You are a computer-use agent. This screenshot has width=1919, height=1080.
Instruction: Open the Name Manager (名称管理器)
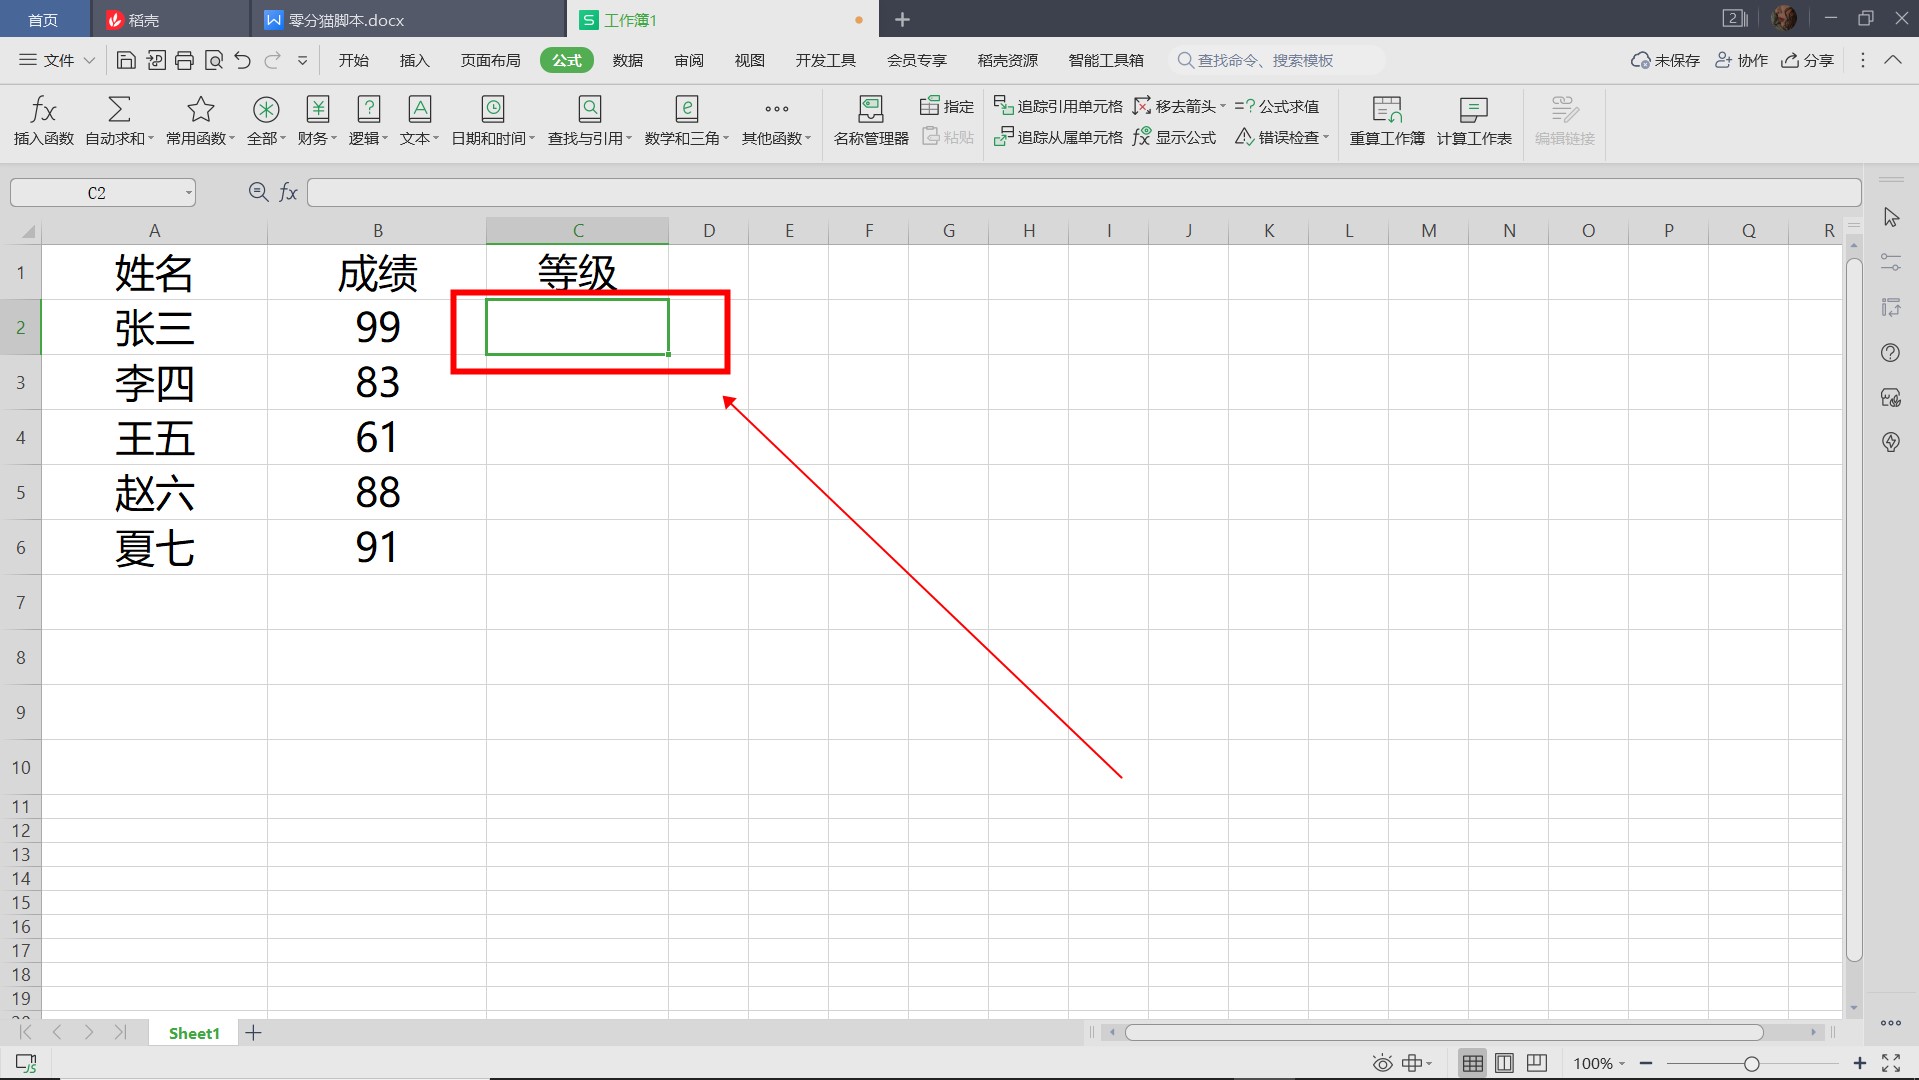pos(870,119)
